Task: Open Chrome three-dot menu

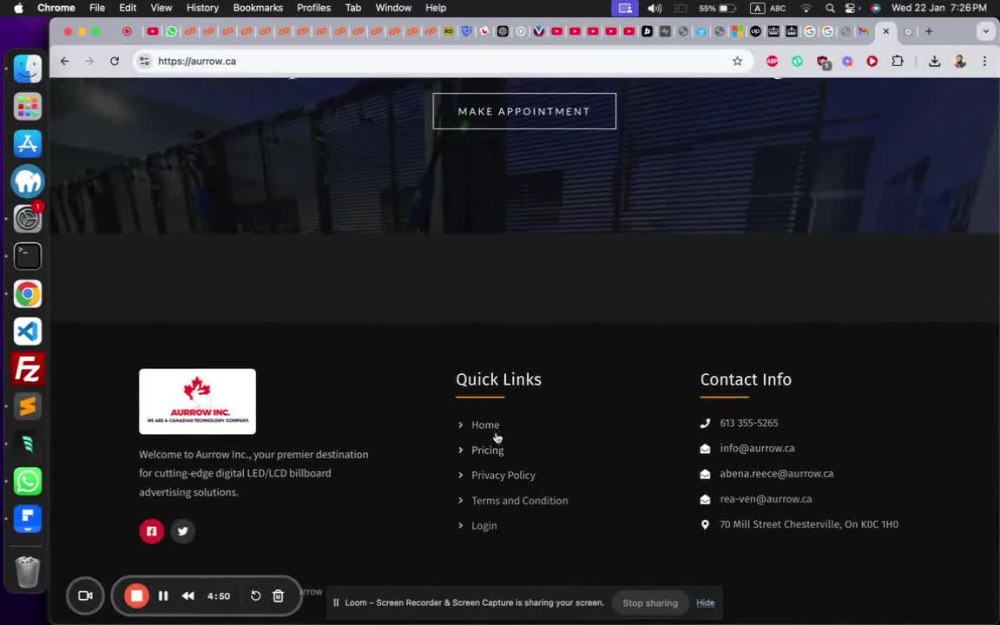Action: pos(985,61)
